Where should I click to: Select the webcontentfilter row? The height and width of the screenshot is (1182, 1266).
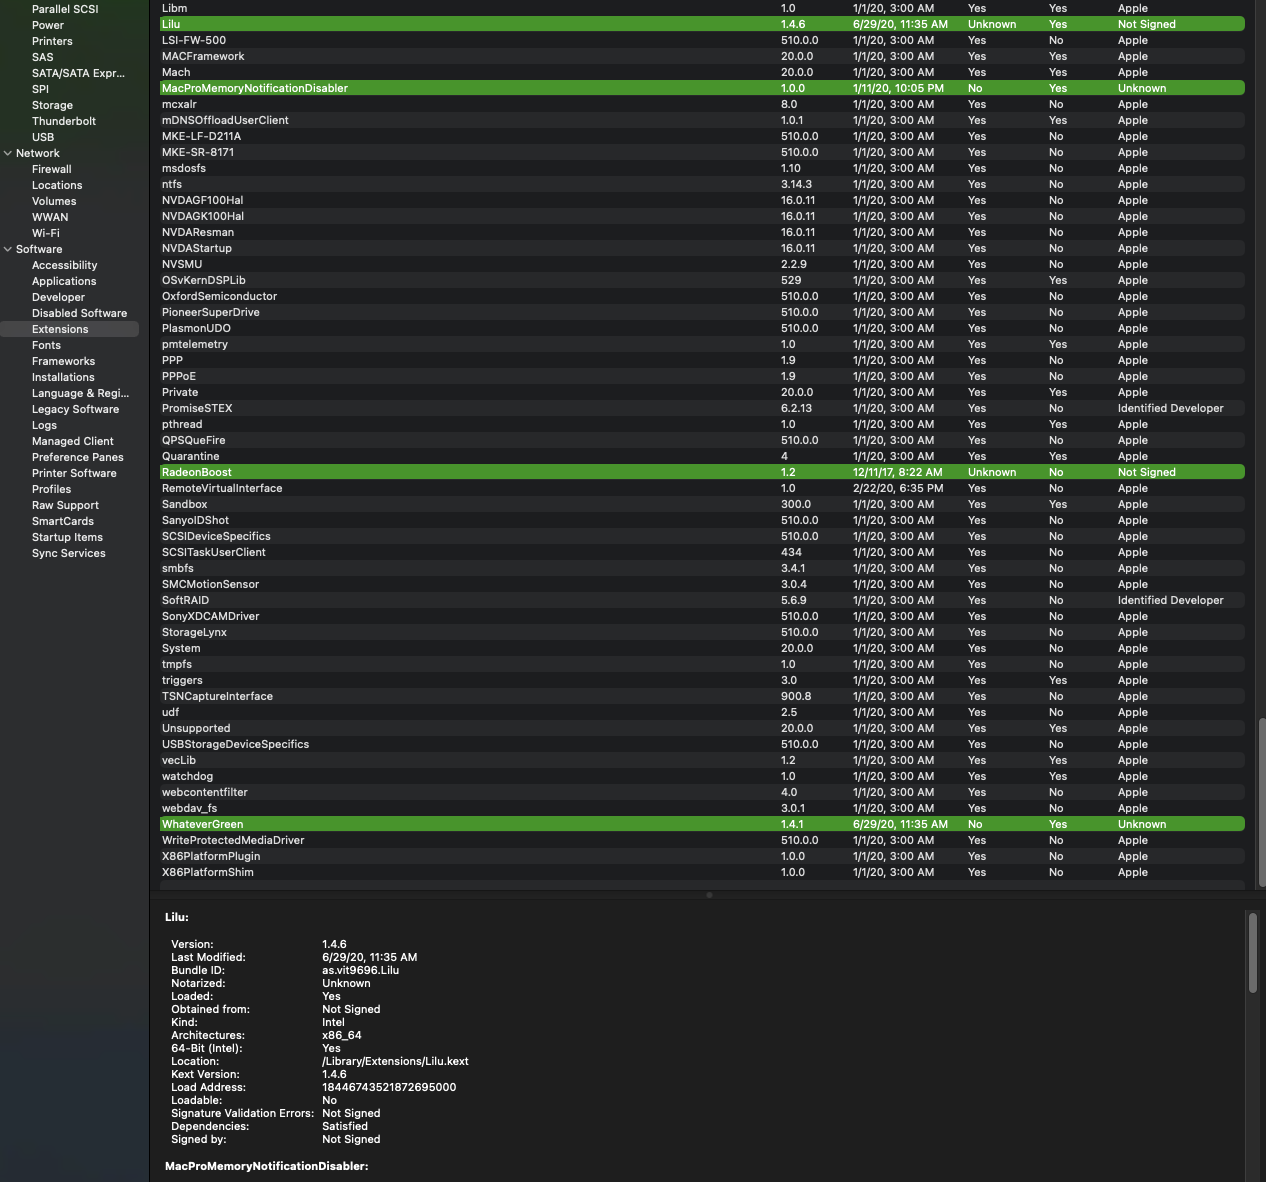[x=702, y=792]
